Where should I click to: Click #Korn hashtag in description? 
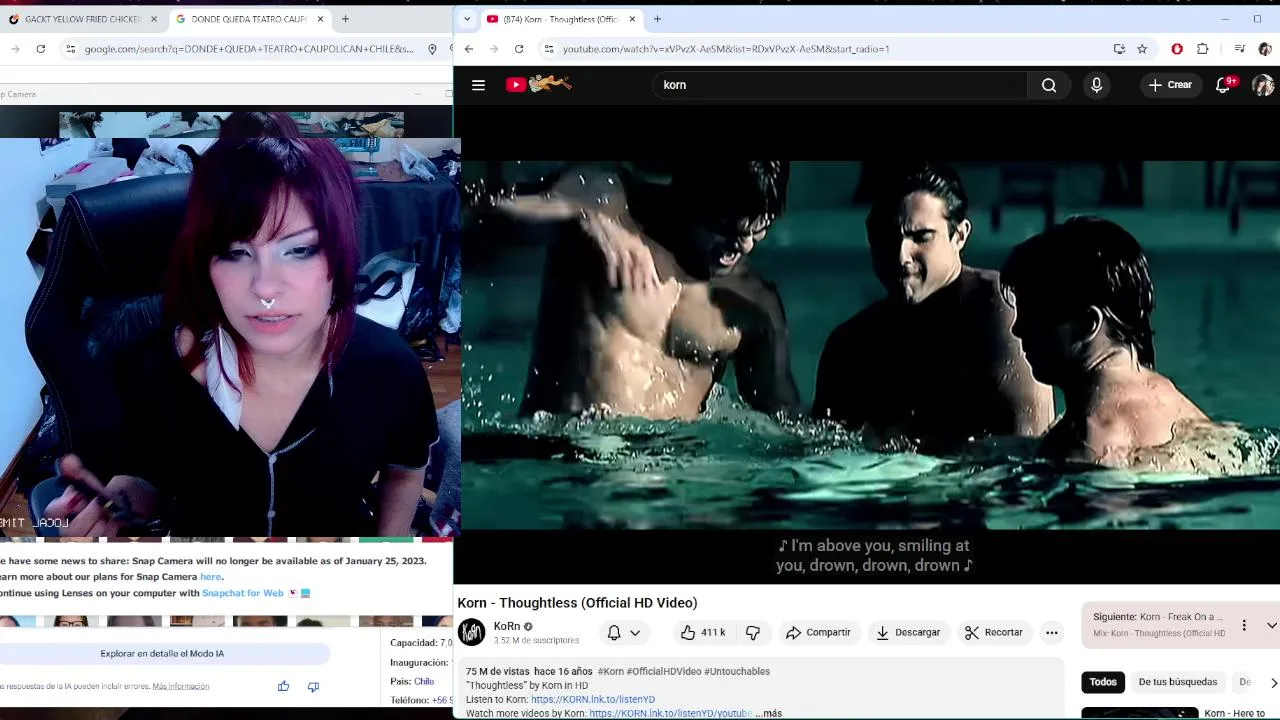point(611,671)
